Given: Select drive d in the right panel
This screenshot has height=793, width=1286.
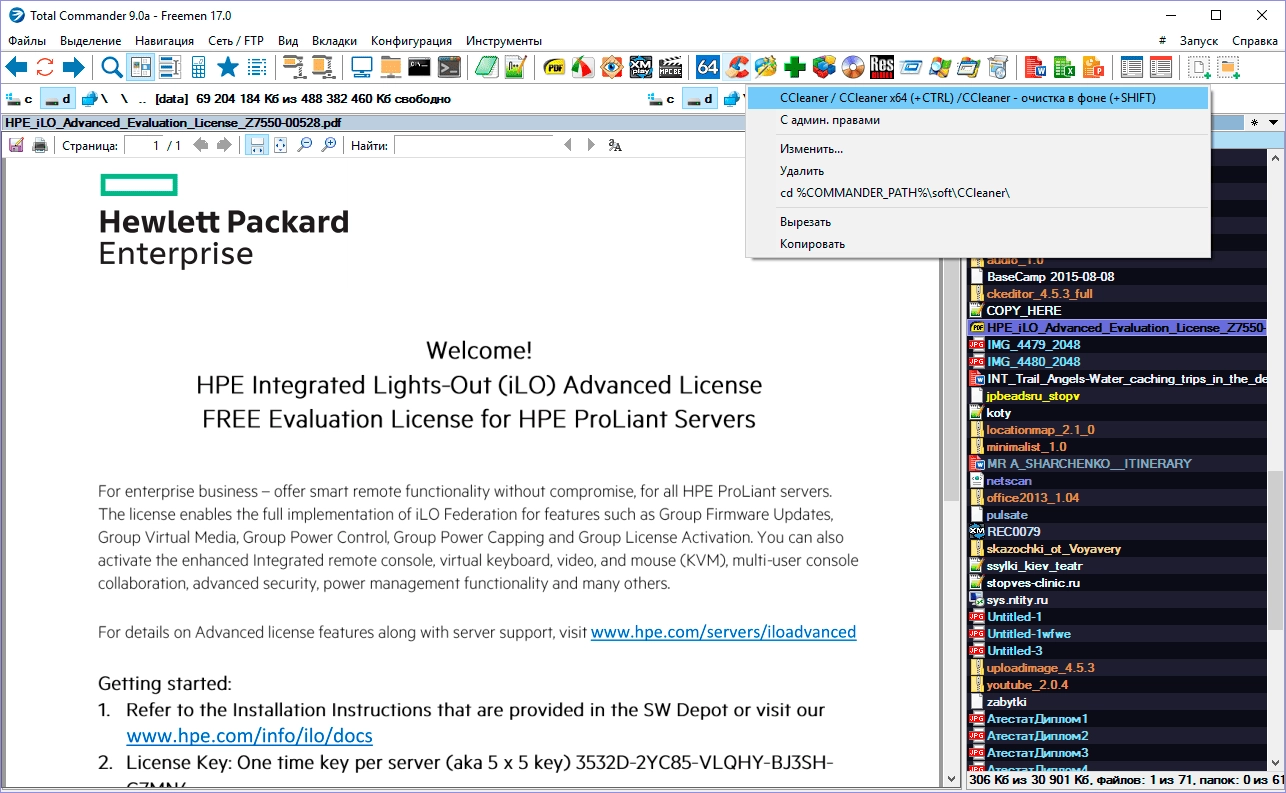Looking at the screenshot, I should (x=699, y=99).
